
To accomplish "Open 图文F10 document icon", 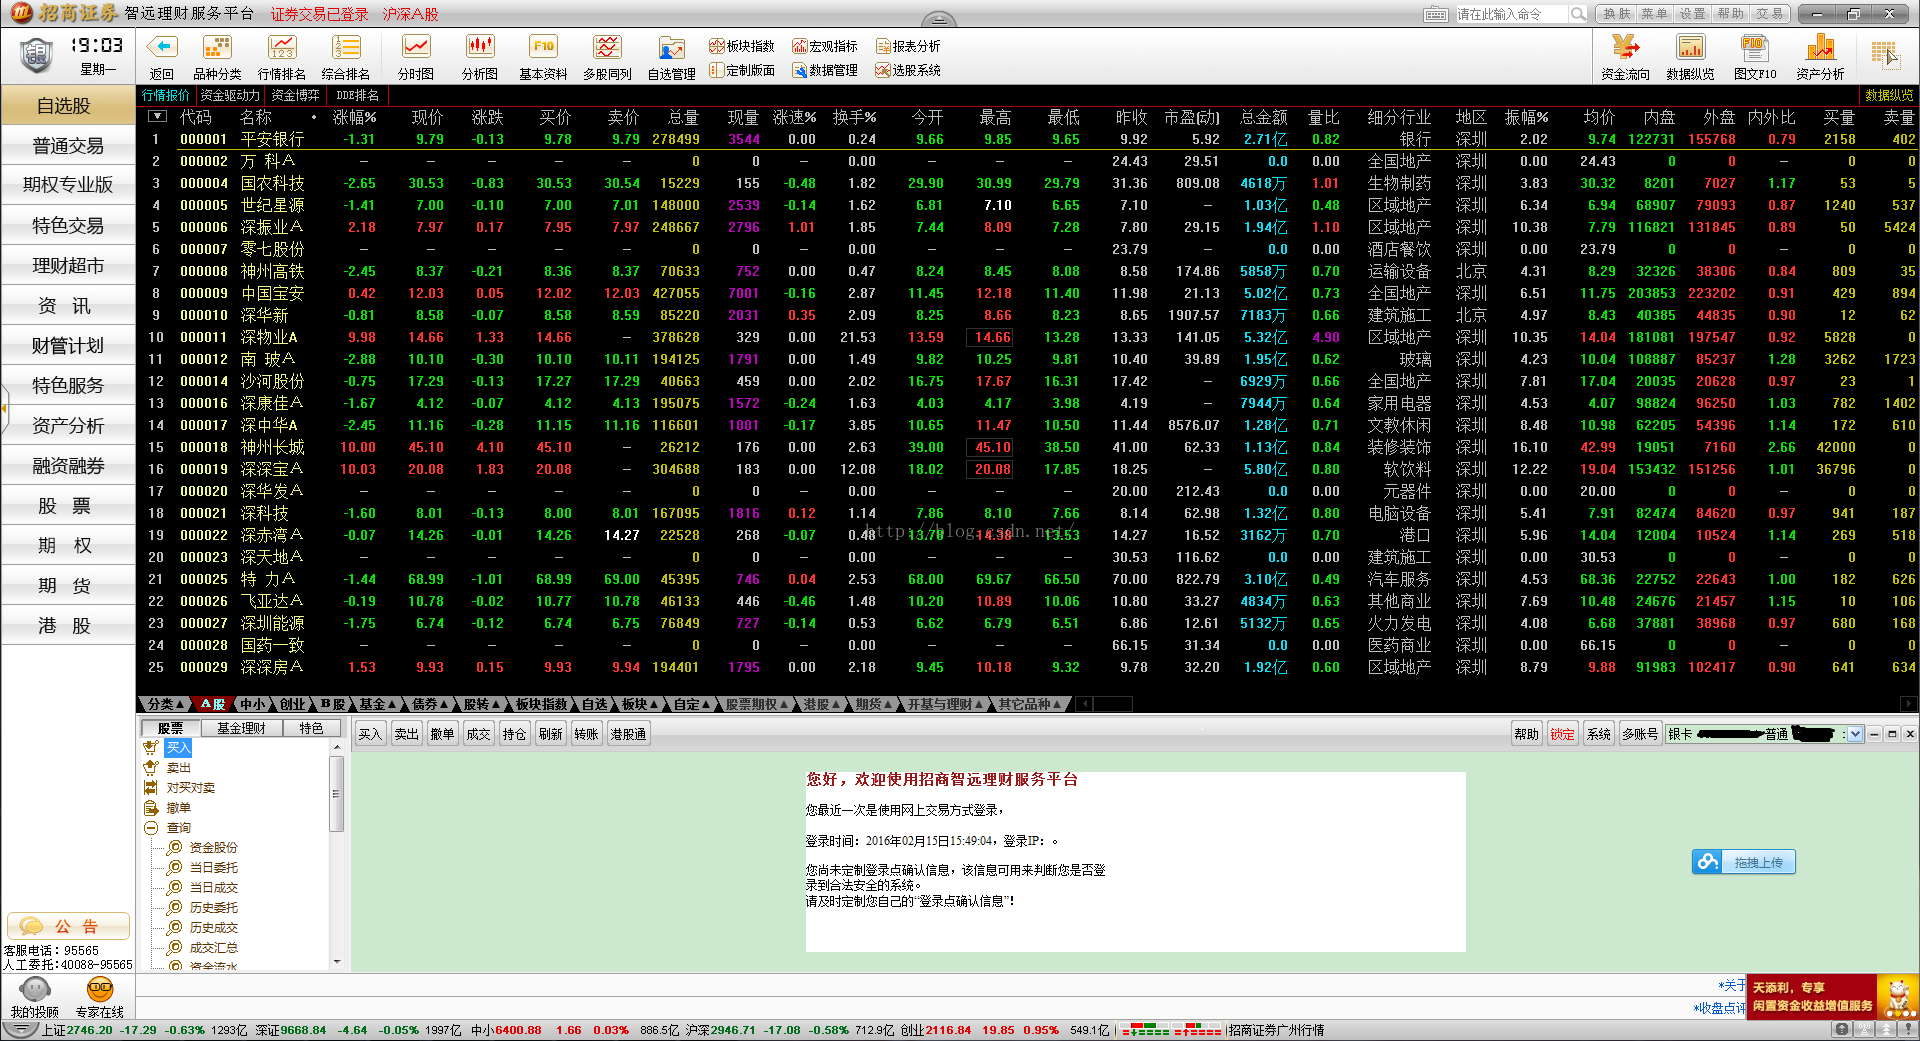I will tap(1754, 47).
